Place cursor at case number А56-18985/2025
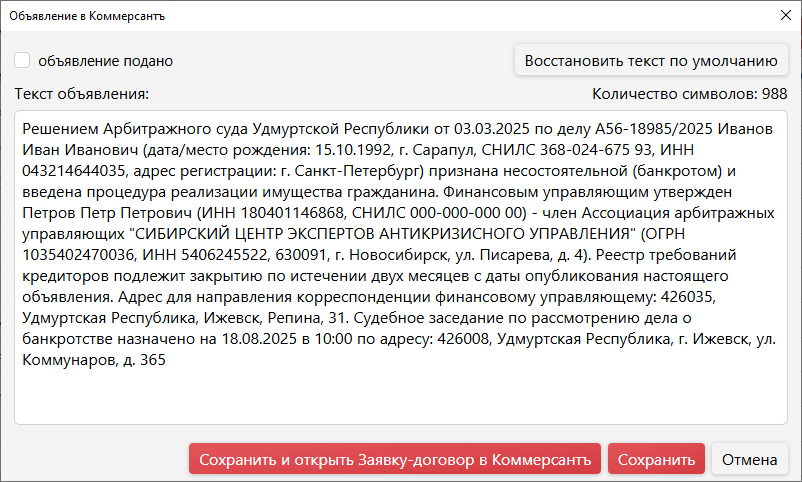The width and height of the screenshot is (802, 482). point(654,128)
